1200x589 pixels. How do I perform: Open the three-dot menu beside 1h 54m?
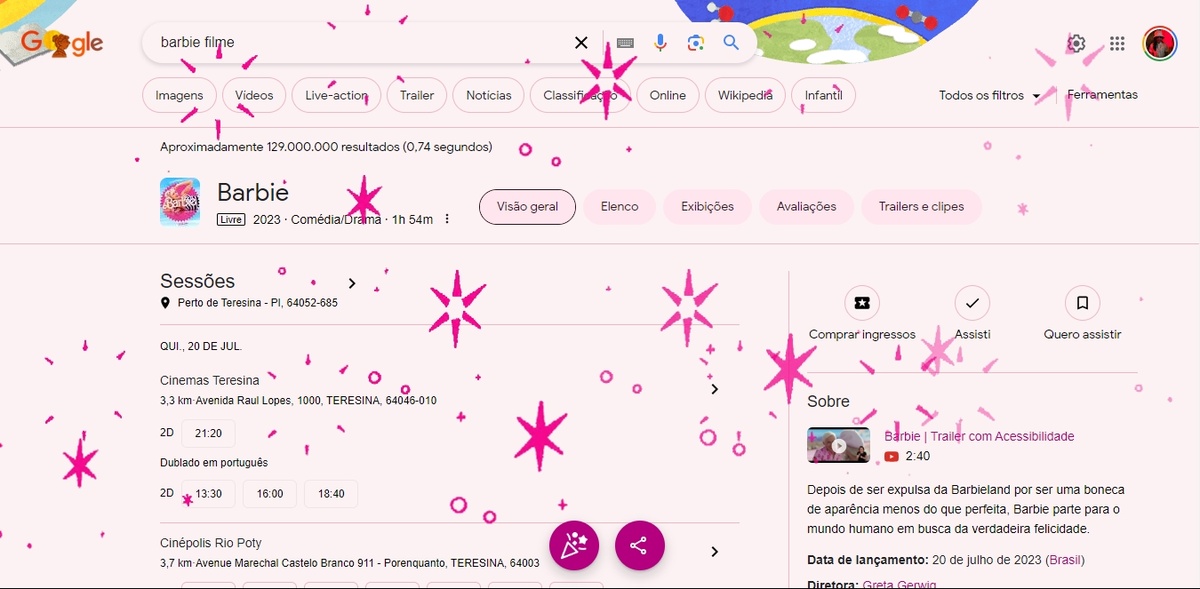point(447,219)
